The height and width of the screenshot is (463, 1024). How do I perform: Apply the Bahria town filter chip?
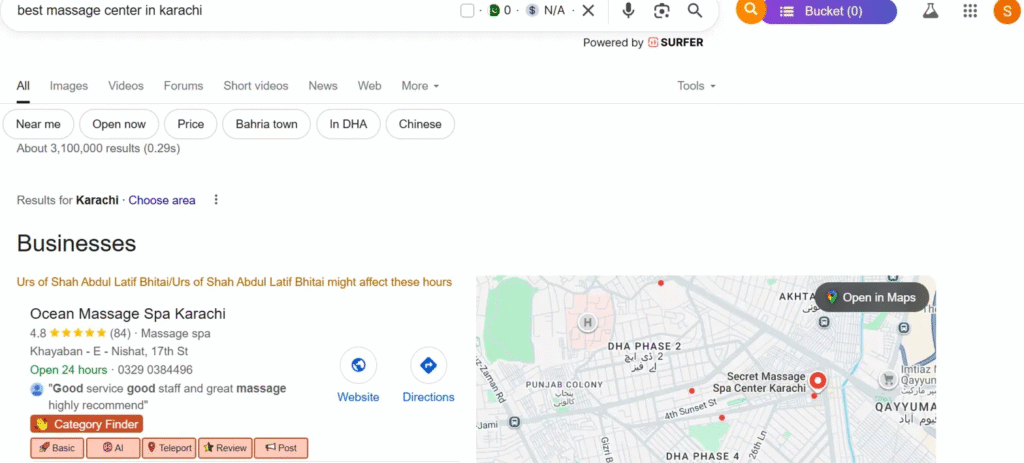click(x=266, y=124)
